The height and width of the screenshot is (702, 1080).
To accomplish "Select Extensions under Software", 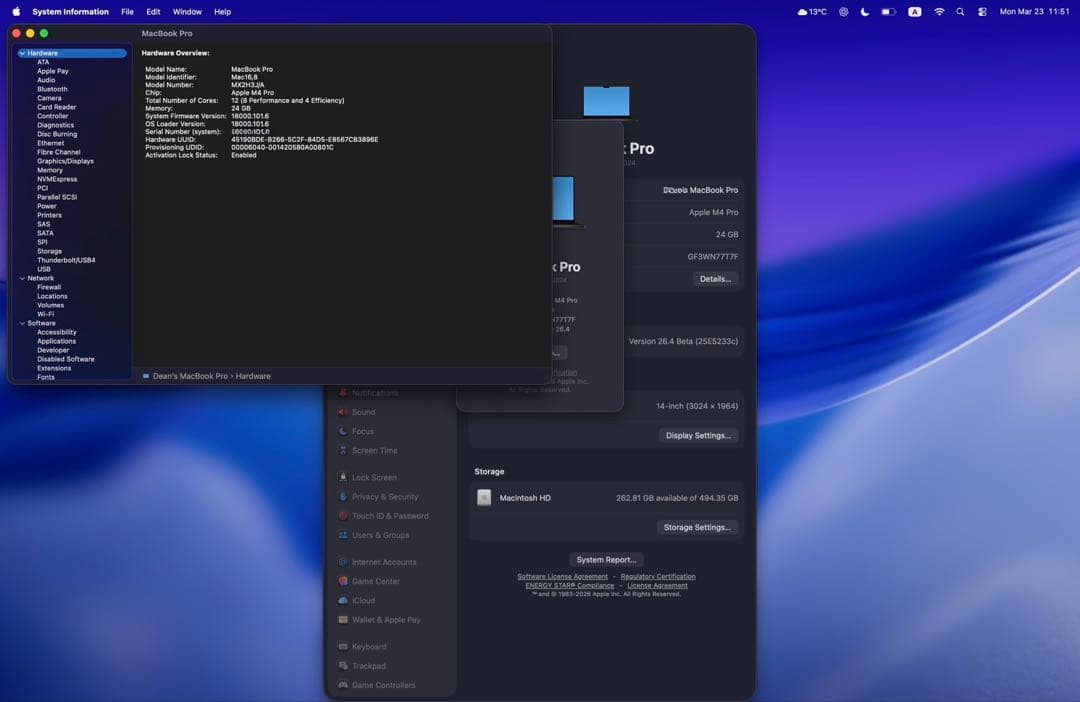I will pyautogui.click(x=54, y=368).
